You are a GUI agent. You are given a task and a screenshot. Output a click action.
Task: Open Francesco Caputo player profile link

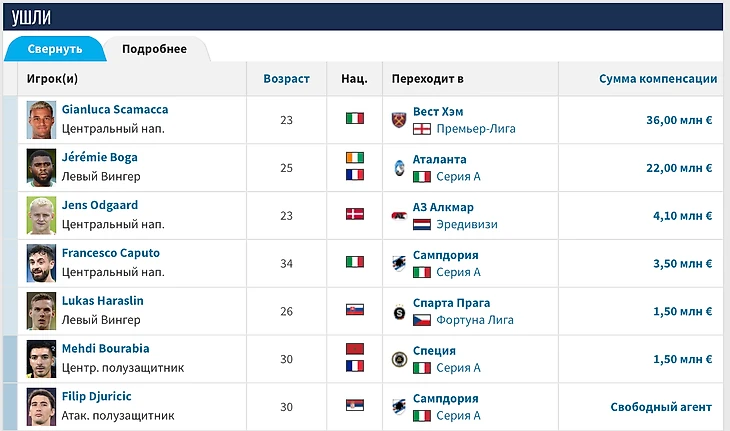tap(110, 254)
